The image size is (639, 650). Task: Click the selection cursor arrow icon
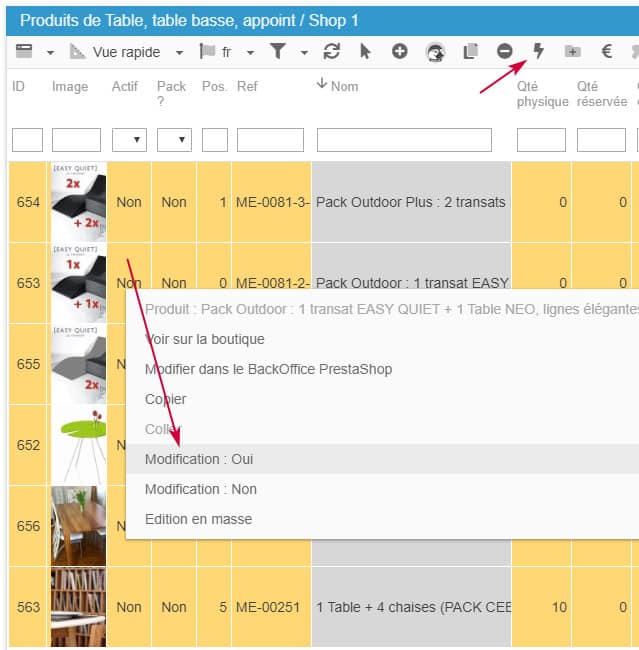365,51
